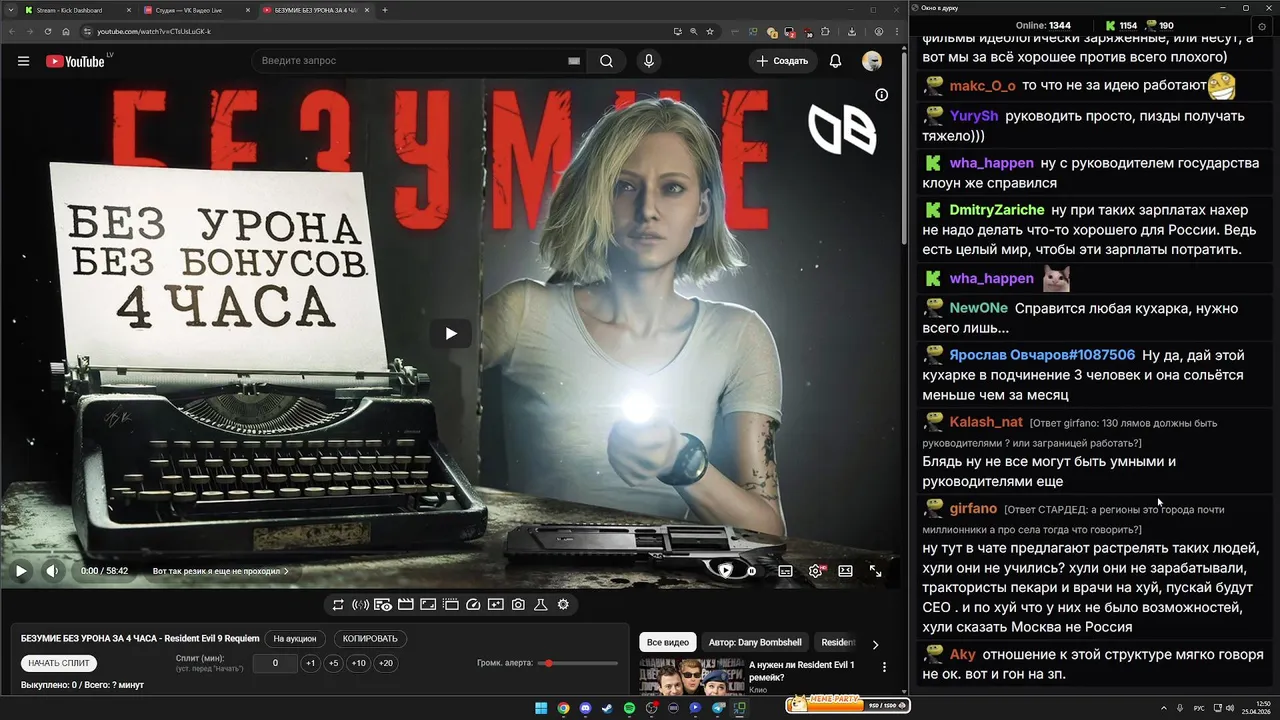This screenshot has height=720, width=1280.
Task: Click the screen-rectangle icon under the video
Action: (x=428, y=604)
